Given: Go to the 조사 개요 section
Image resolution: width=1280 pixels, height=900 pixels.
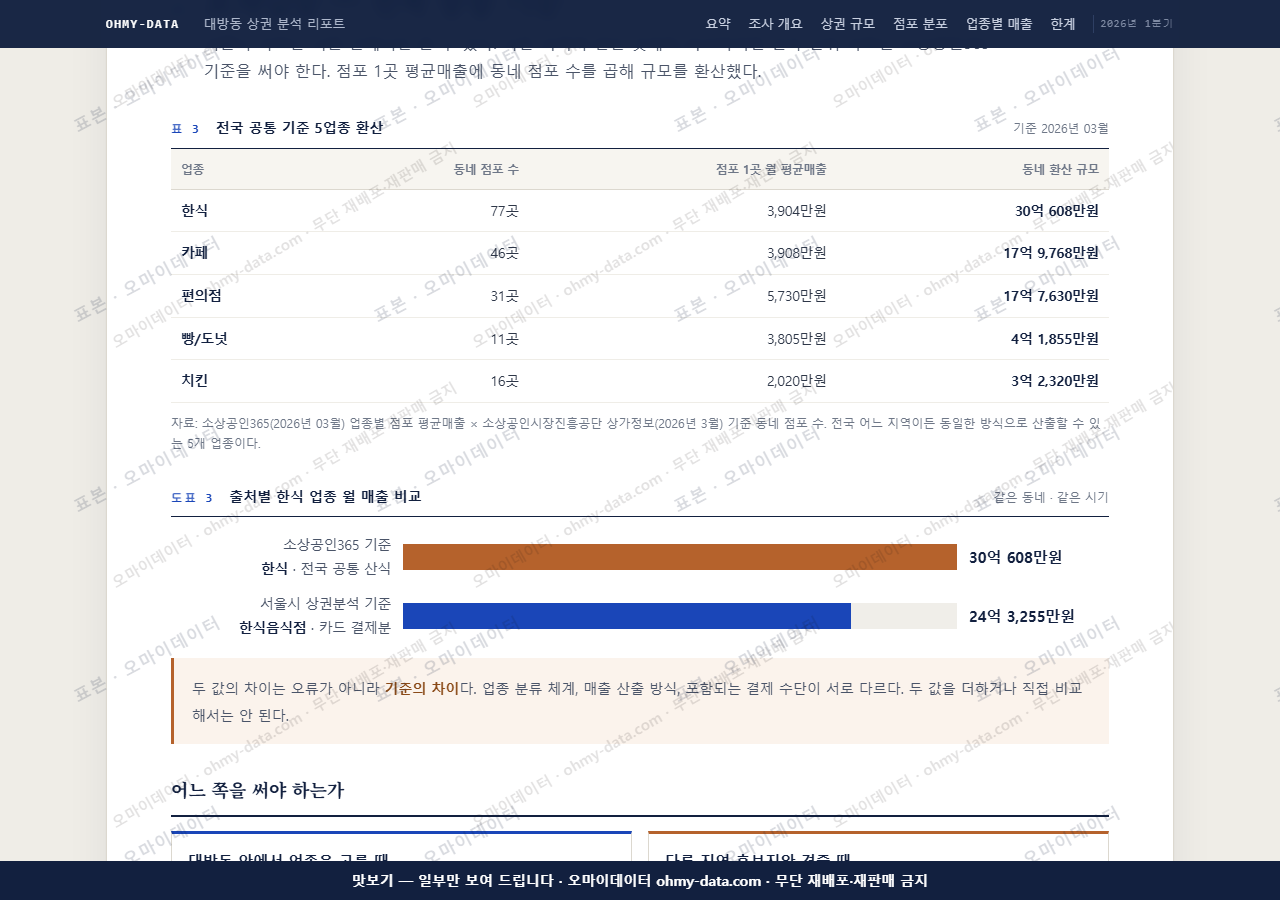Looking at the screenshot, I should [775, 24].
